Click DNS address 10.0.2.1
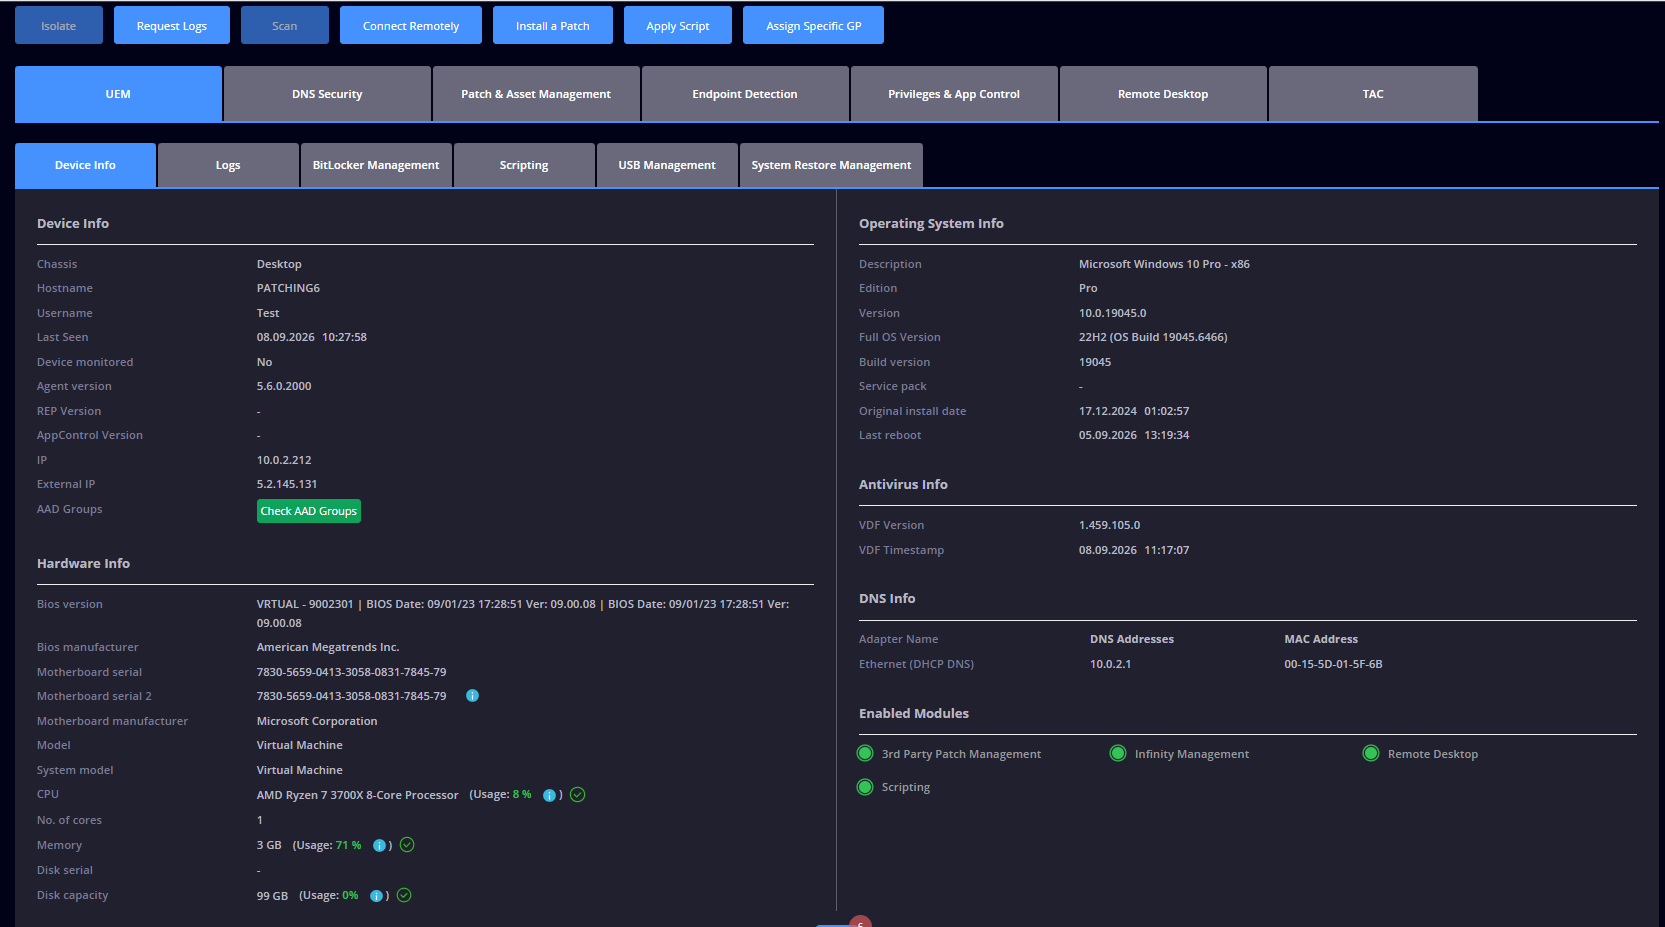Screen dimensions: 1665x927 click(x=1110, y=664)
